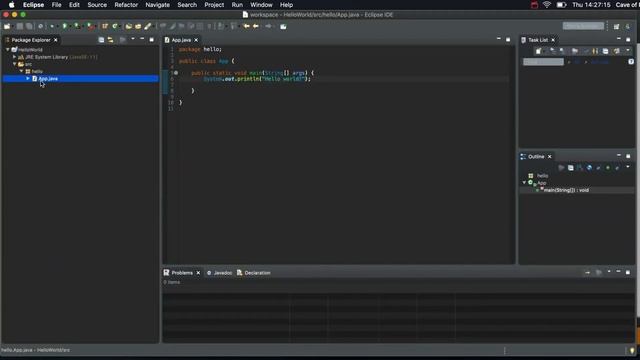Screen dimensions: 640x360
Task: Click Collapse All icon in Task List toolbar
Action: 605,51
